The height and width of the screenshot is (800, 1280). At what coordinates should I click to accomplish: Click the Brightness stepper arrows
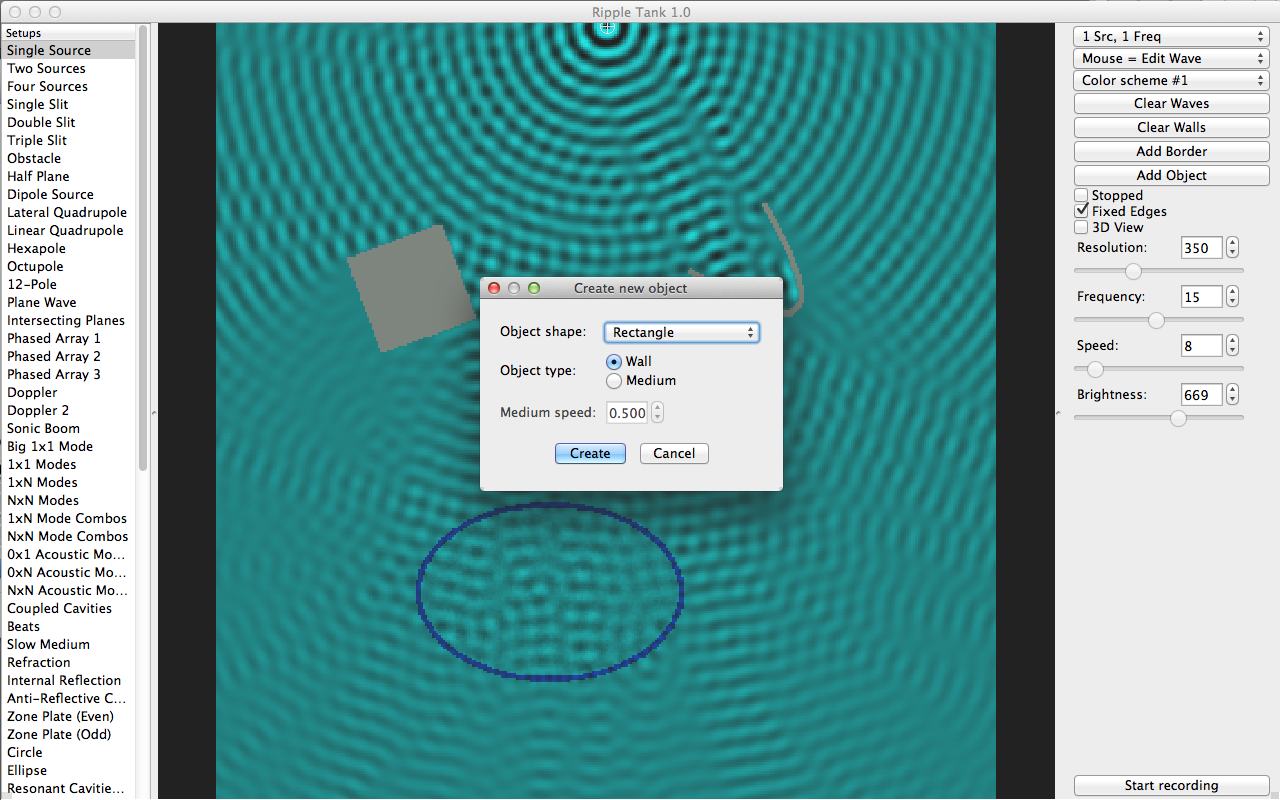click(x=1232, y=395)
